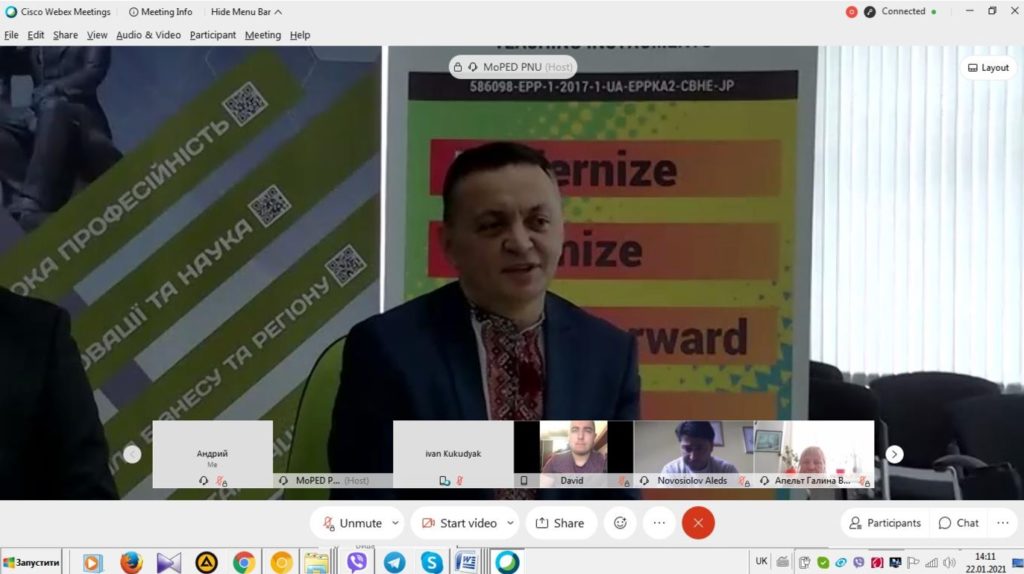Screen dimensions: 1024x574
Task: Select Novosiolov Aleds video thumbnail
Action: click(693, 454)
